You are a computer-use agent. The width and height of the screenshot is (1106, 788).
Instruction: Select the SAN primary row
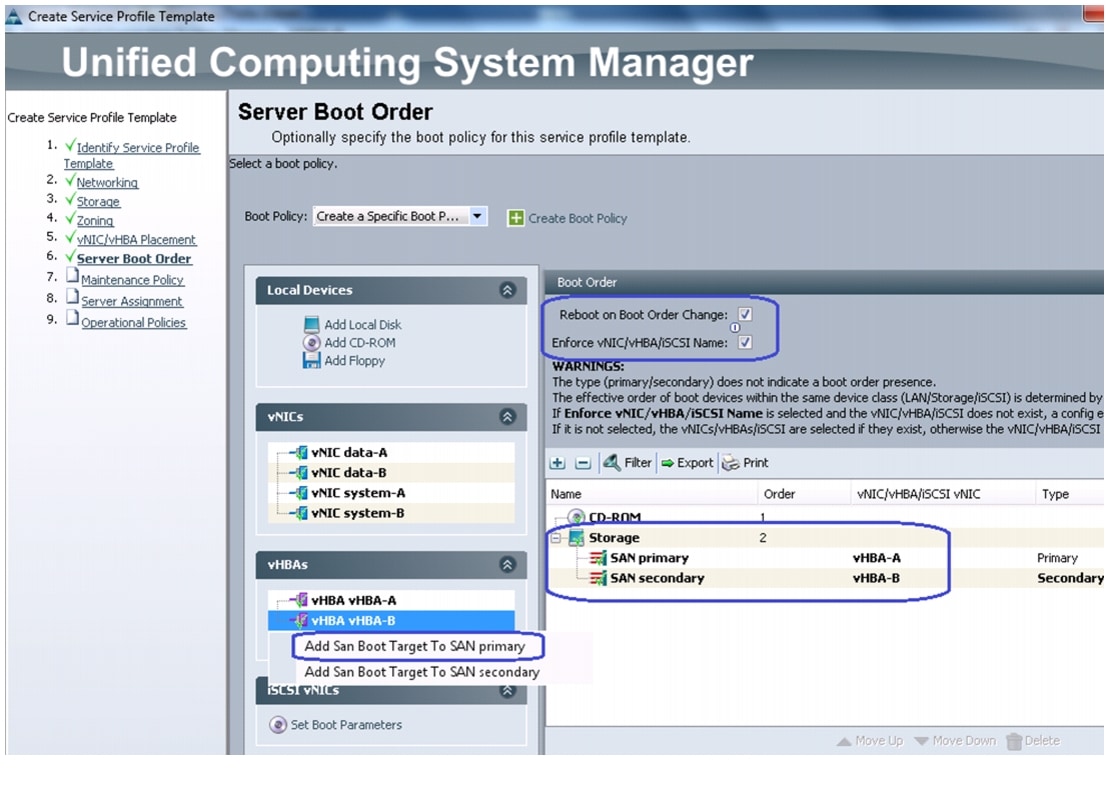click(825, 558)
